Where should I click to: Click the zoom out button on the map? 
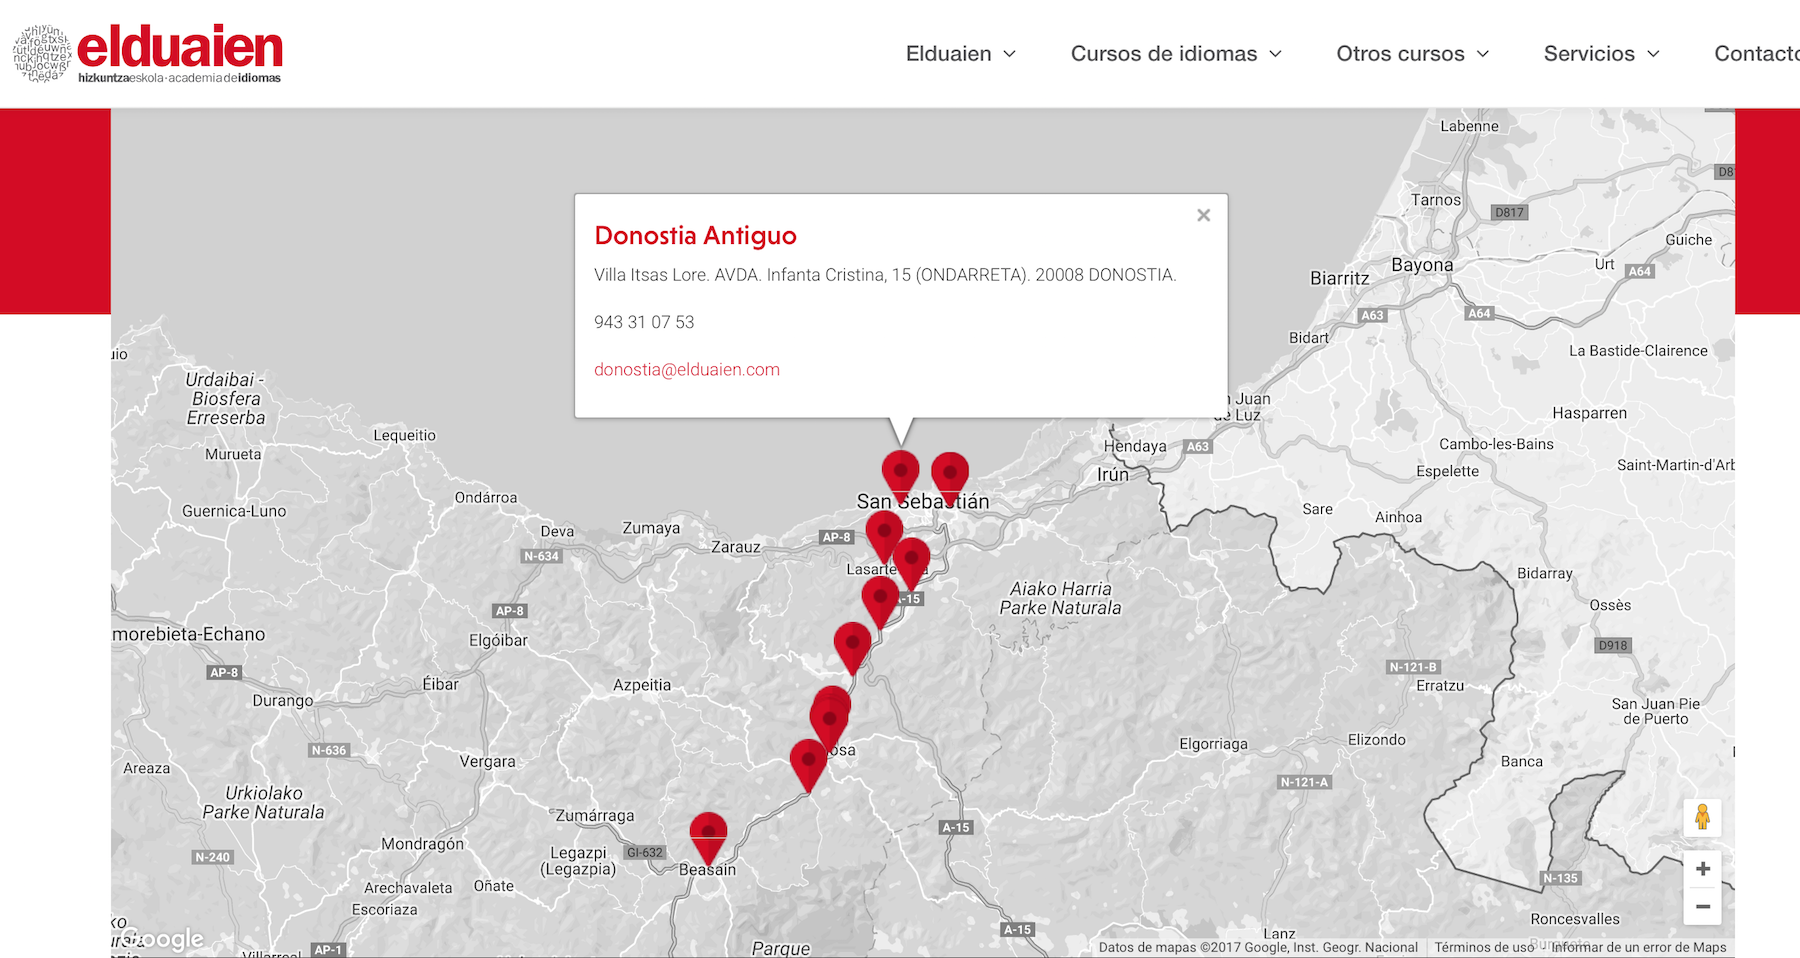click(1703, 907)
